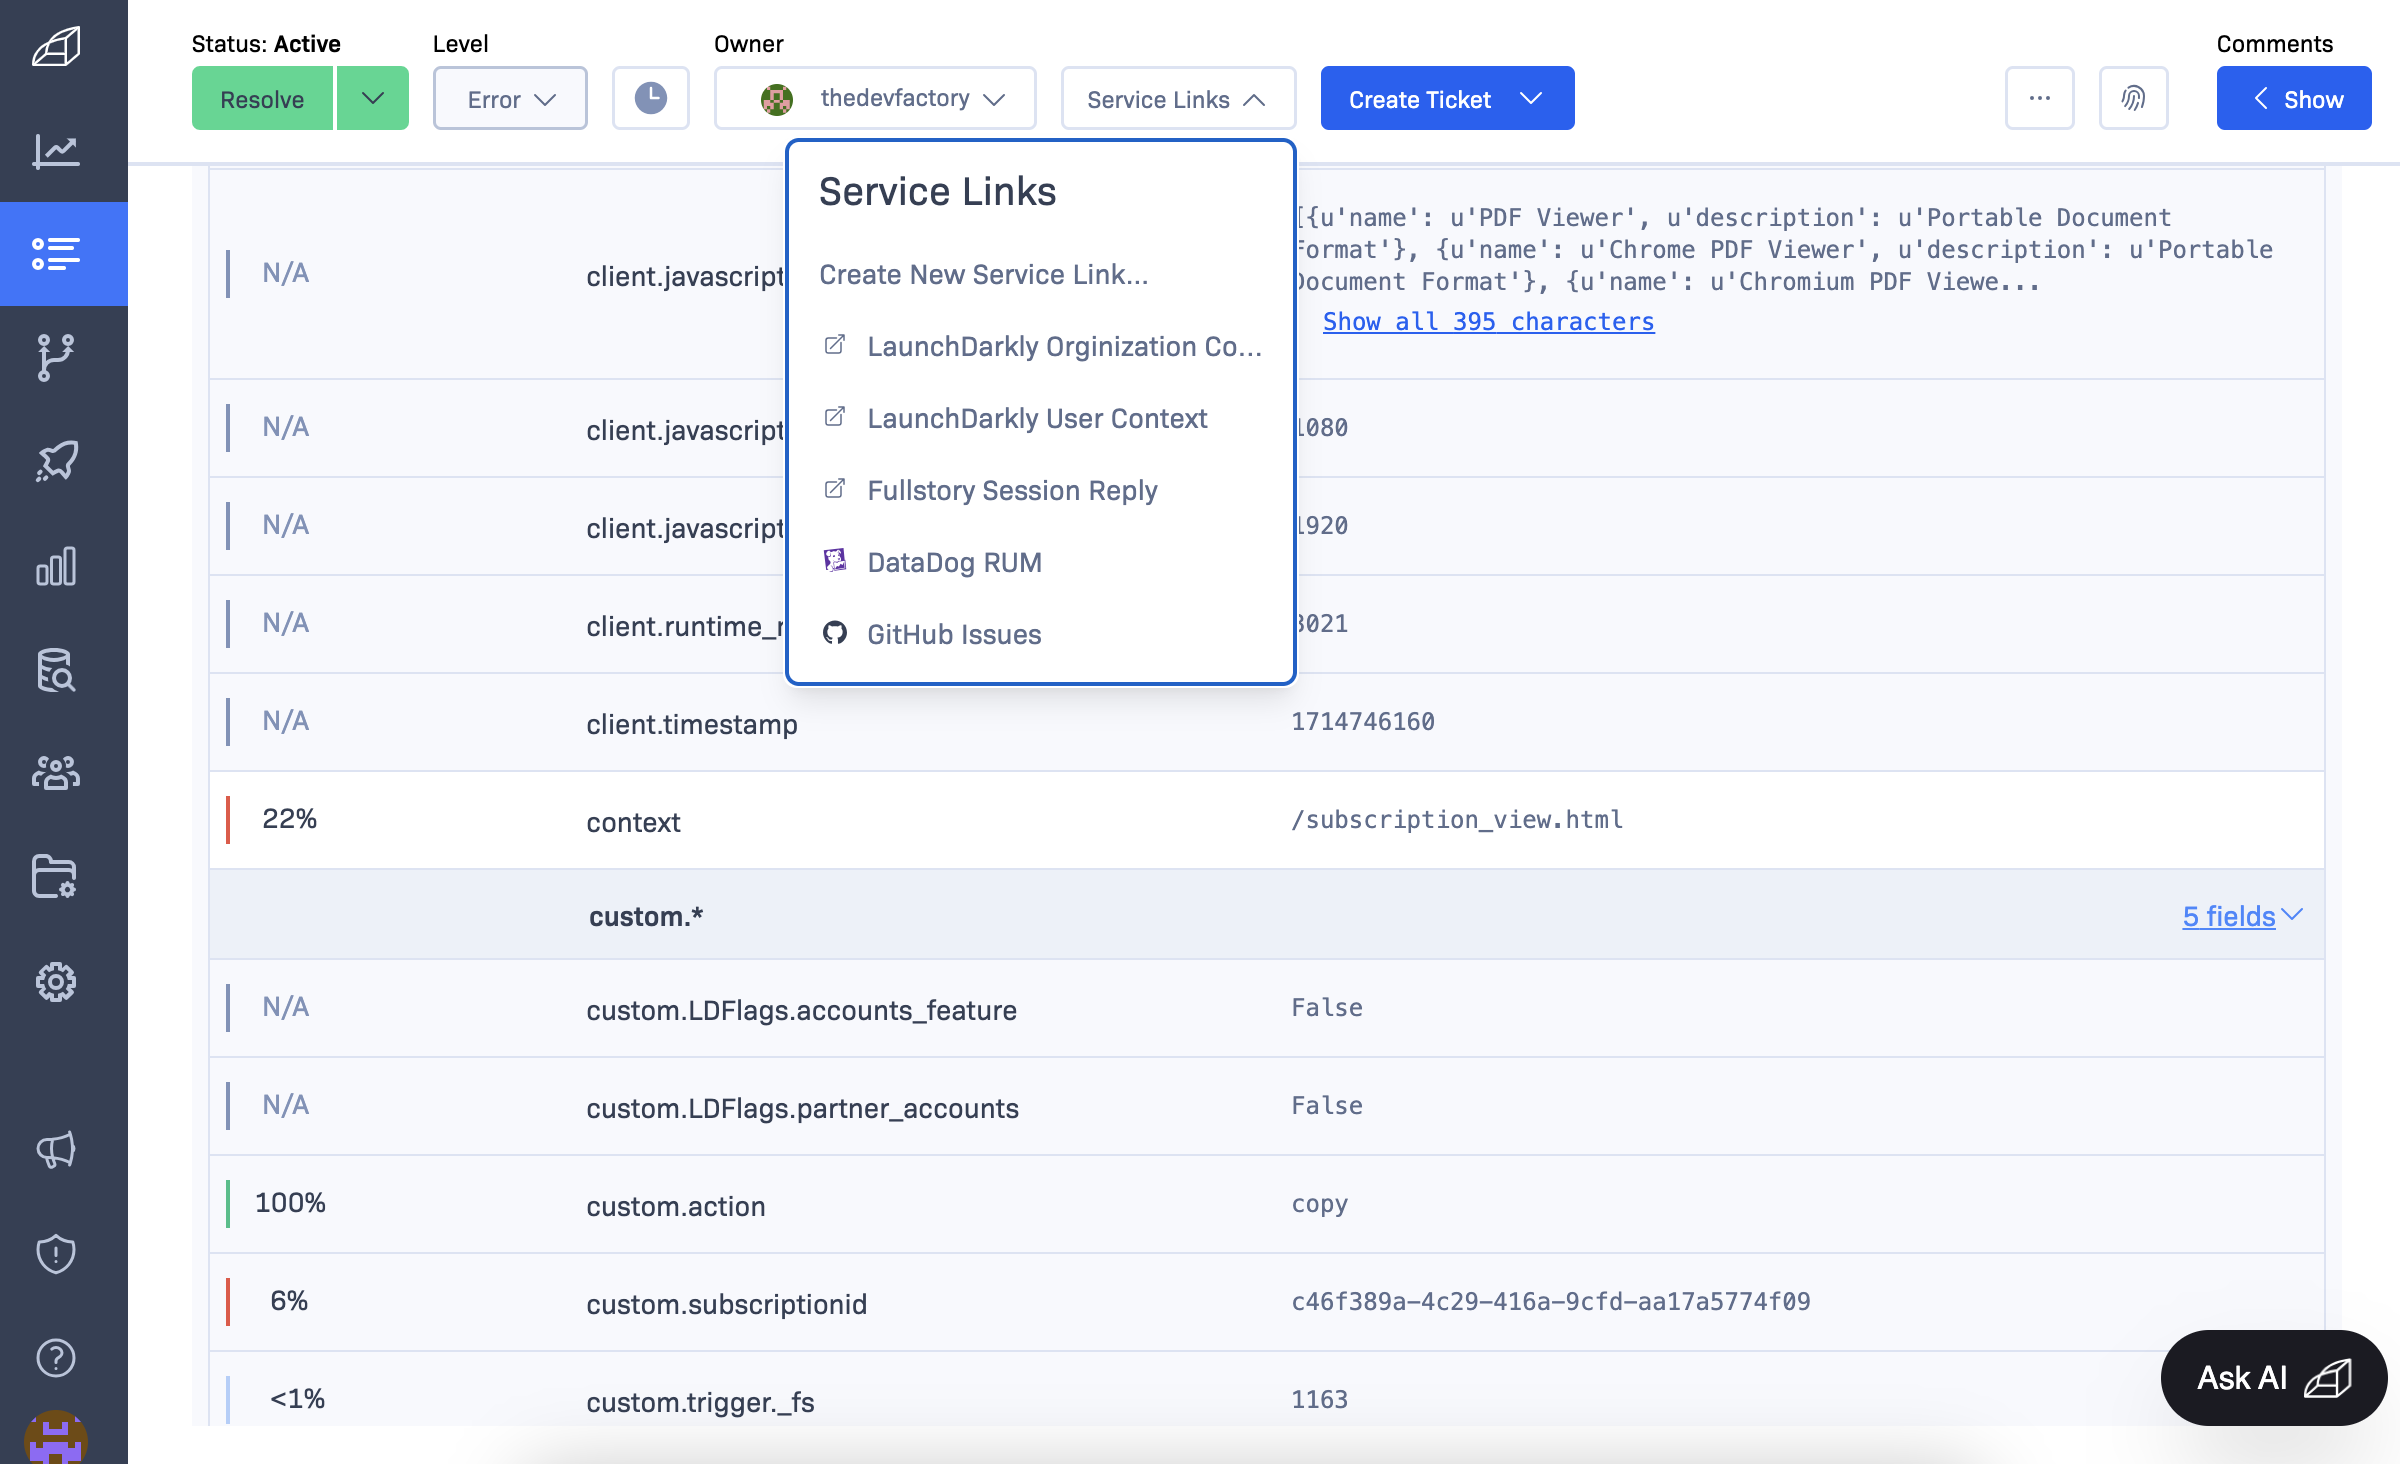The width and height of the screenshot is (2400, 1464).
Task: Click the 22% percentage in context row
Action: coord(289,818)
